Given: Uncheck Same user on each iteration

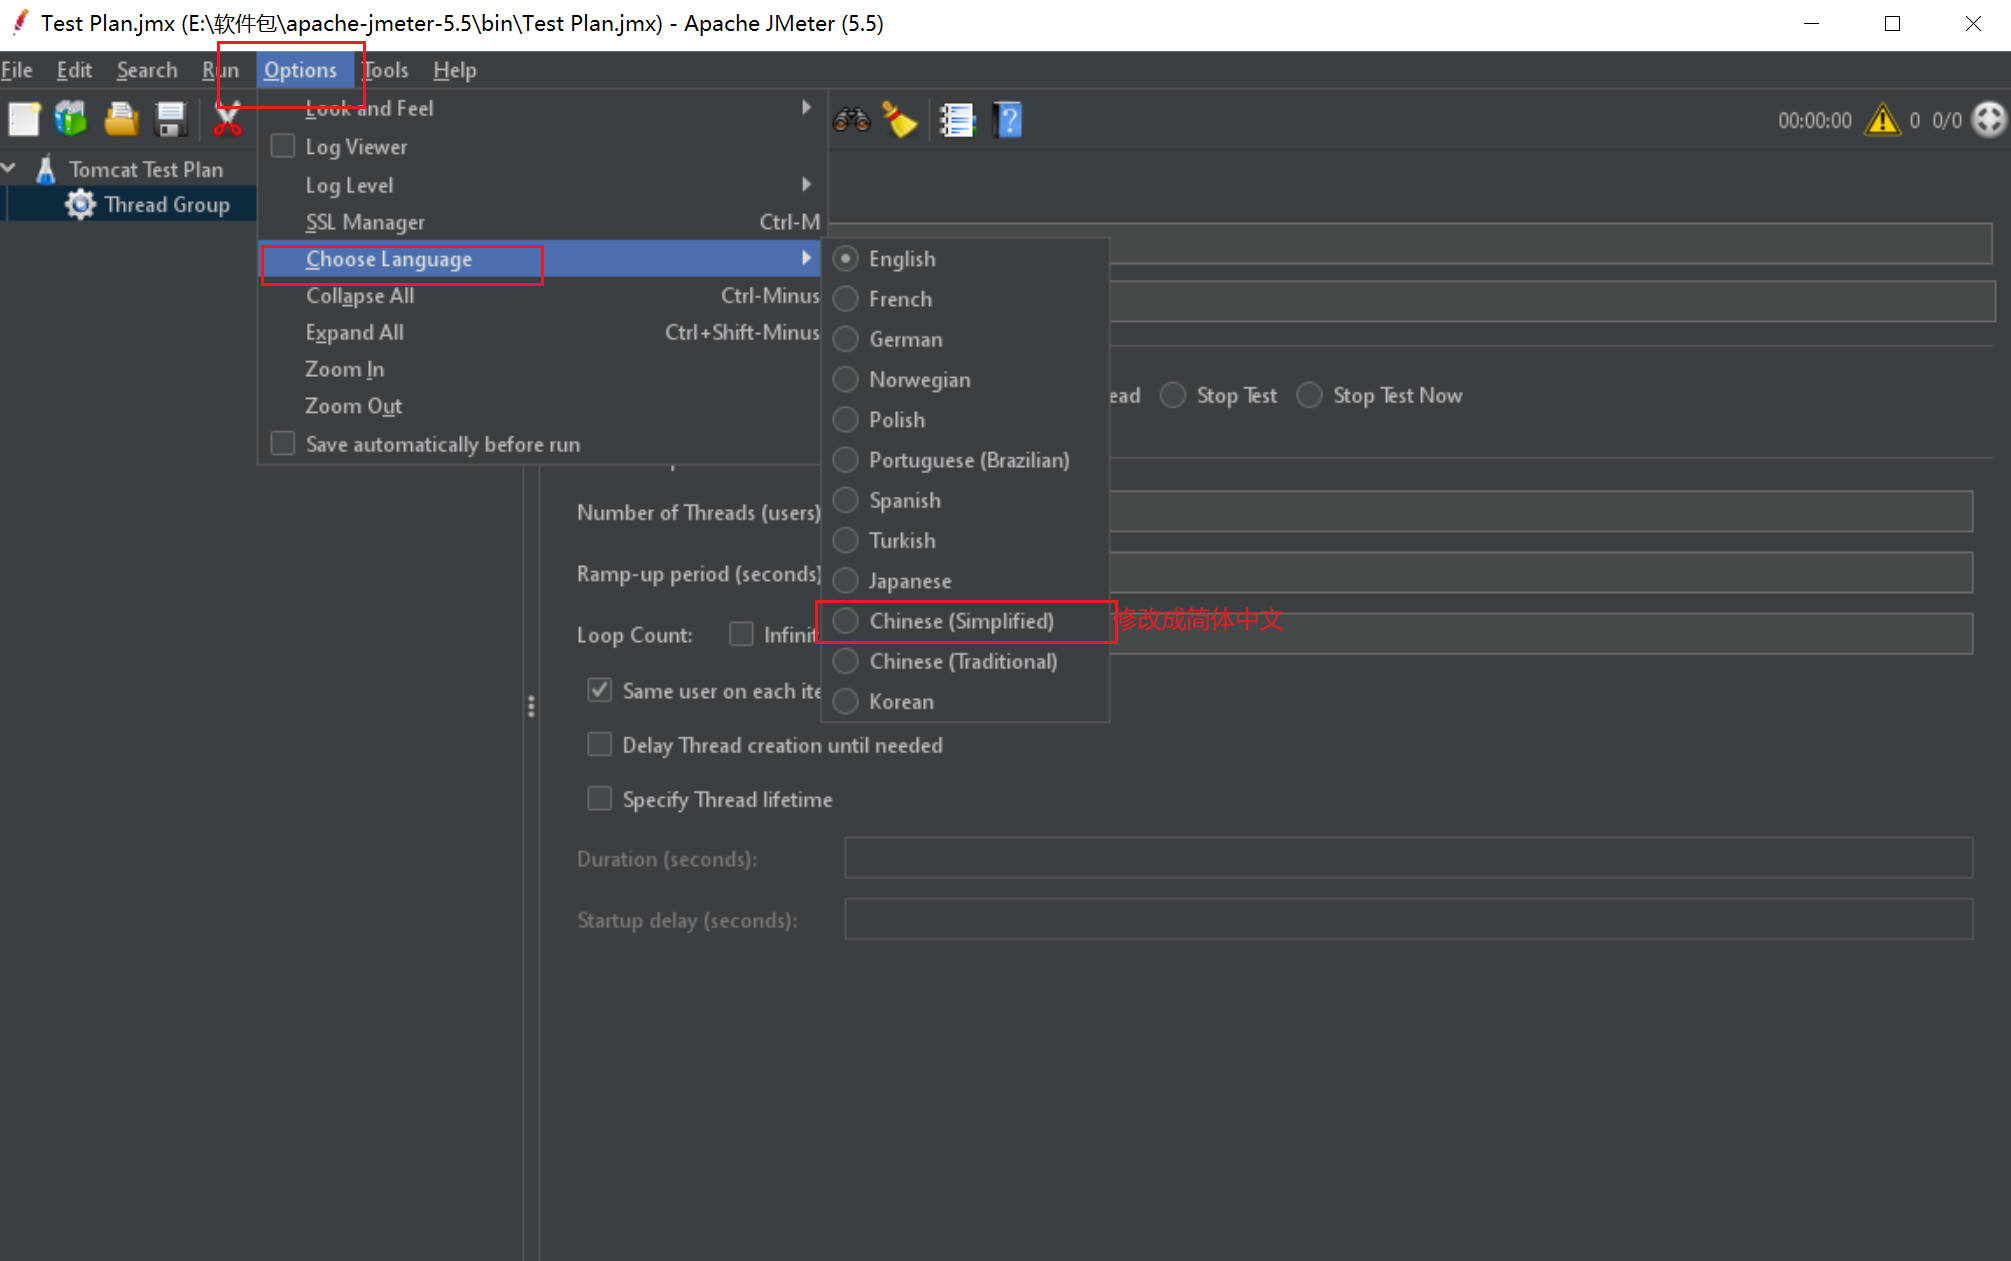Looking at the screenshot, I should pos(599,690).
